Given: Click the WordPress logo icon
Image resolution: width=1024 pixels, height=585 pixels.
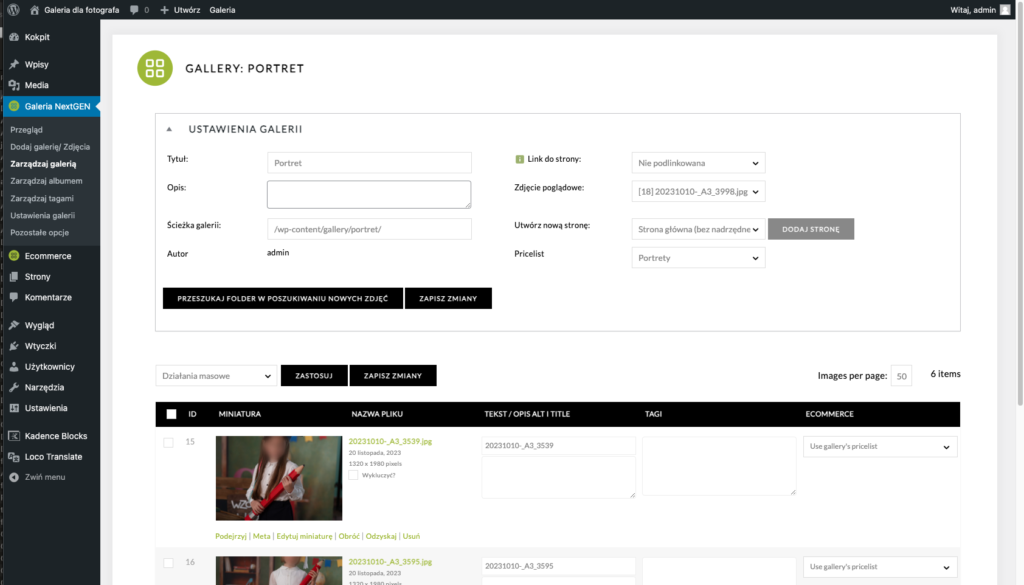Looking at the screenshot, I should point(14,10).
